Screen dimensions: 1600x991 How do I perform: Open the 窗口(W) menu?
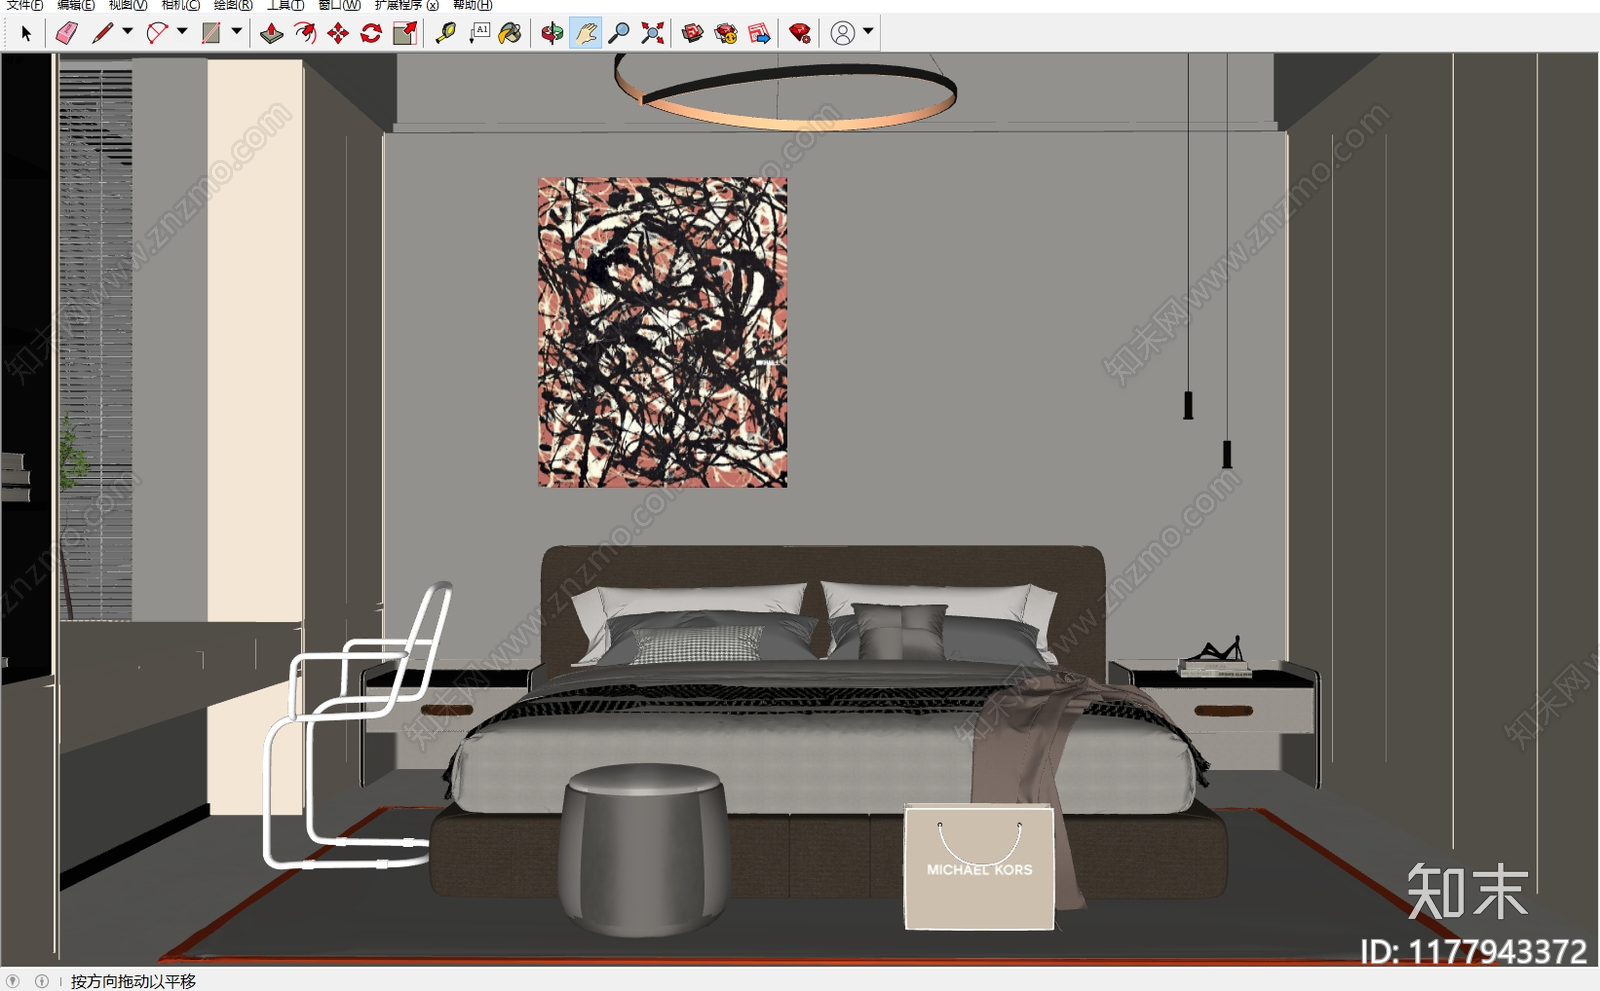coord(340,5)
